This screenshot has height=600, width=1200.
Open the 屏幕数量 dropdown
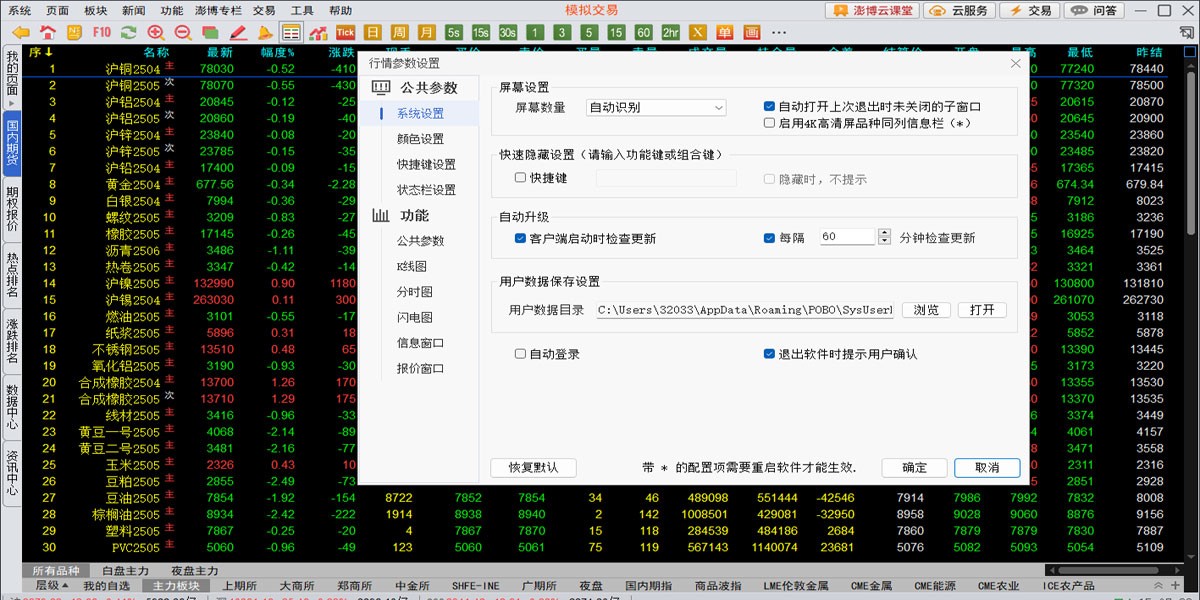click(656, 107)
